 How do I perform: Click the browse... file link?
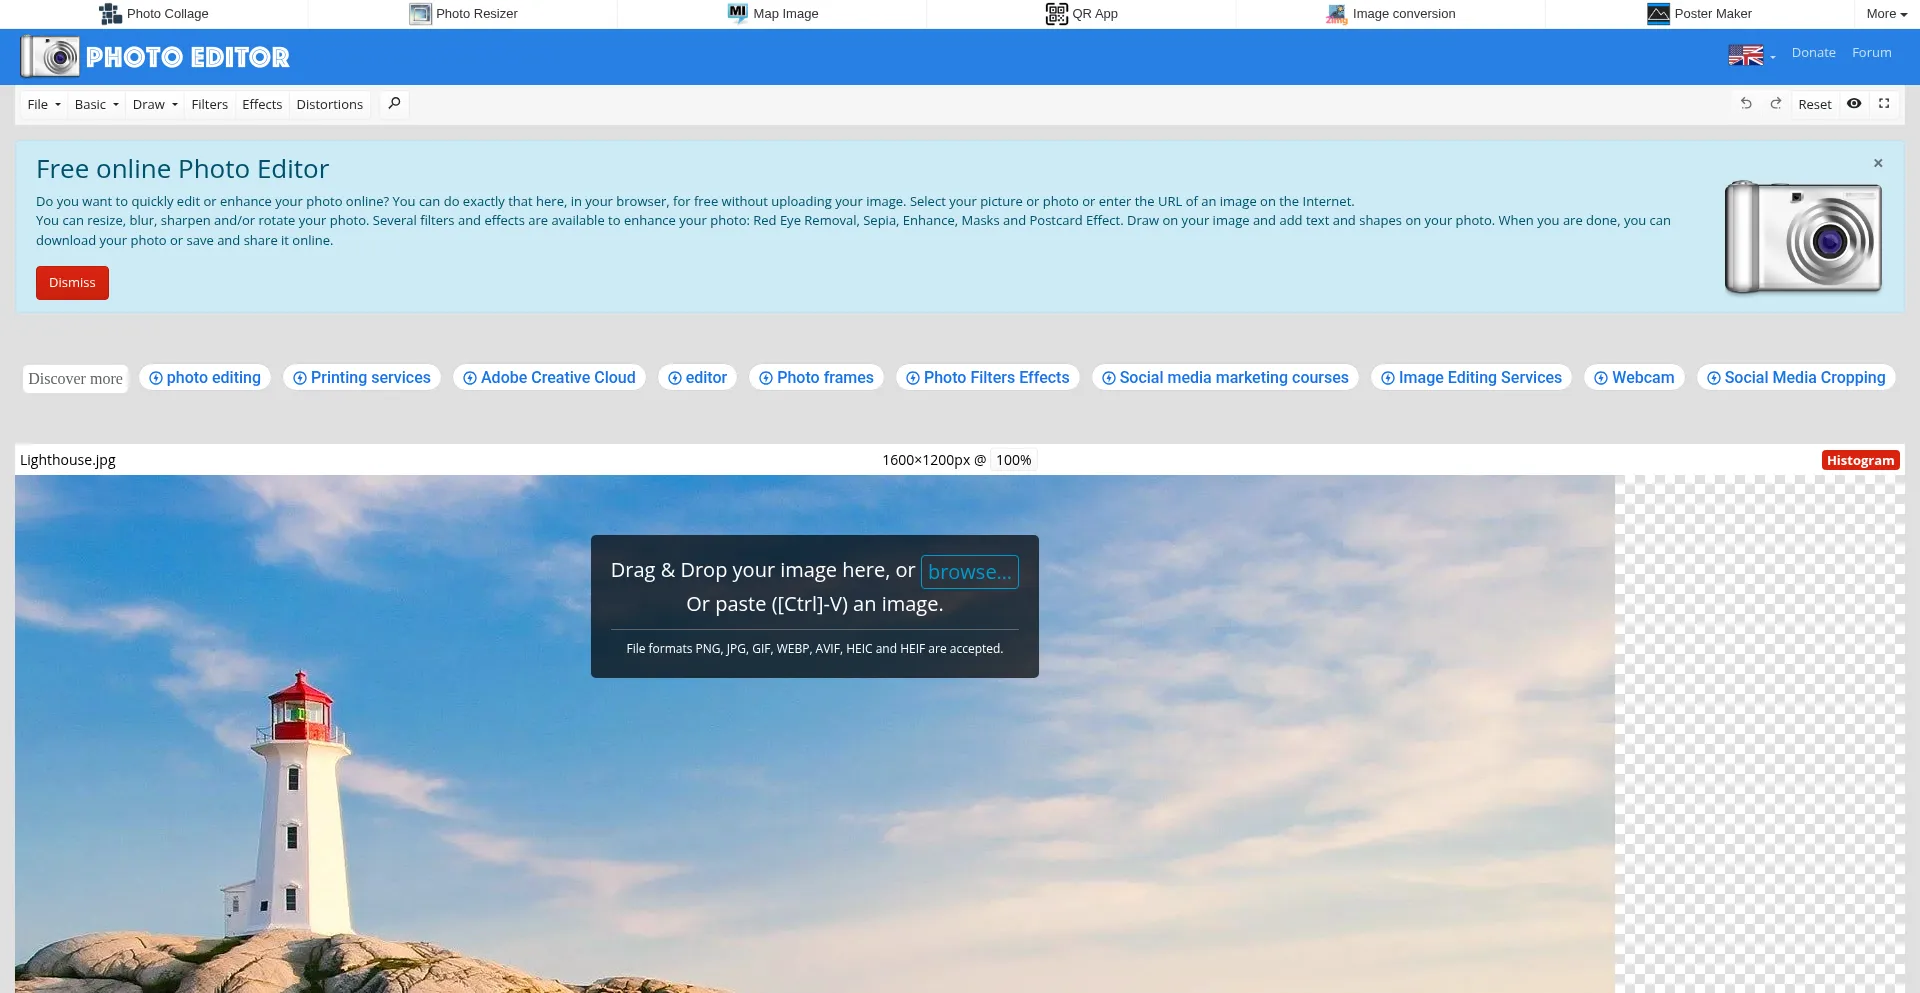[969, 572]
